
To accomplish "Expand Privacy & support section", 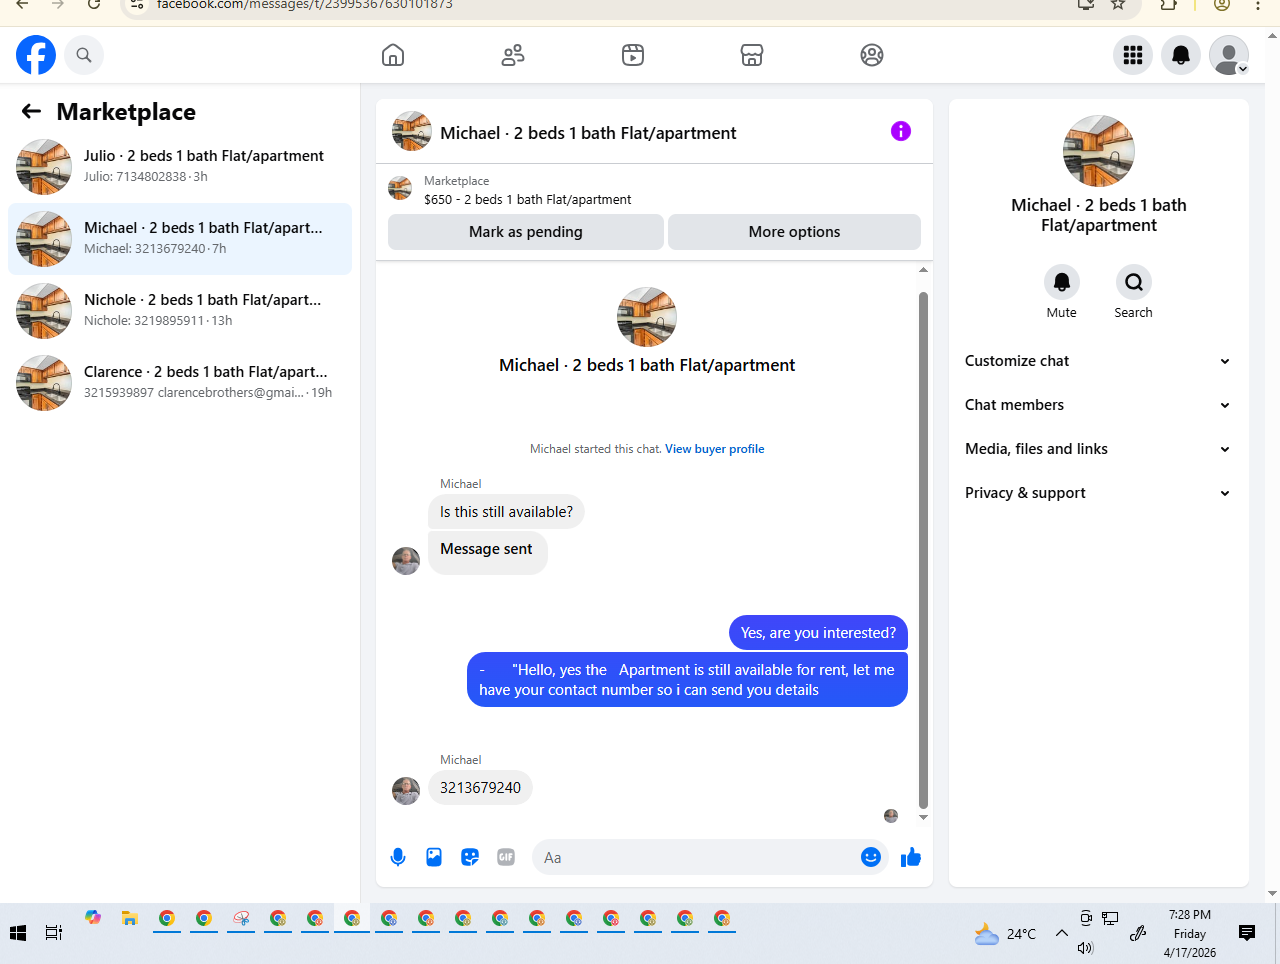I will [1098, 493].
